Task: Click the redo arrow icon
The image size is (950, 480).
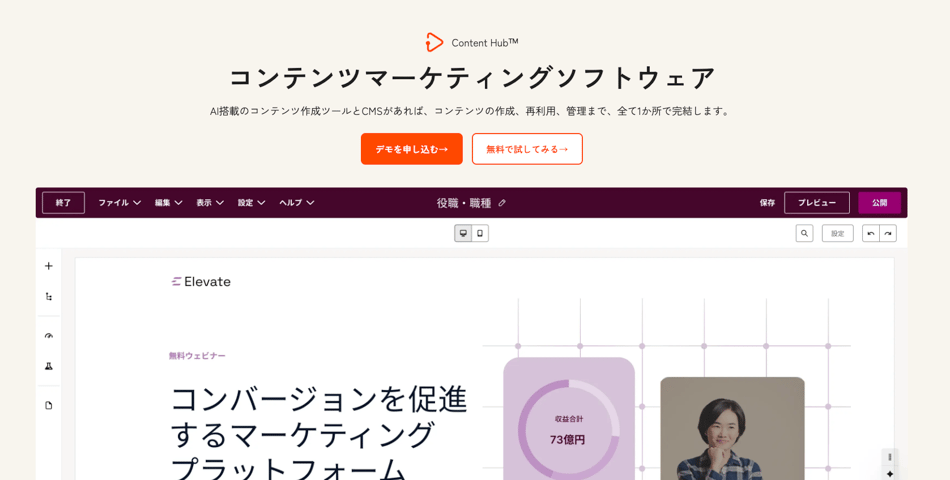Action: click(888, 233)
